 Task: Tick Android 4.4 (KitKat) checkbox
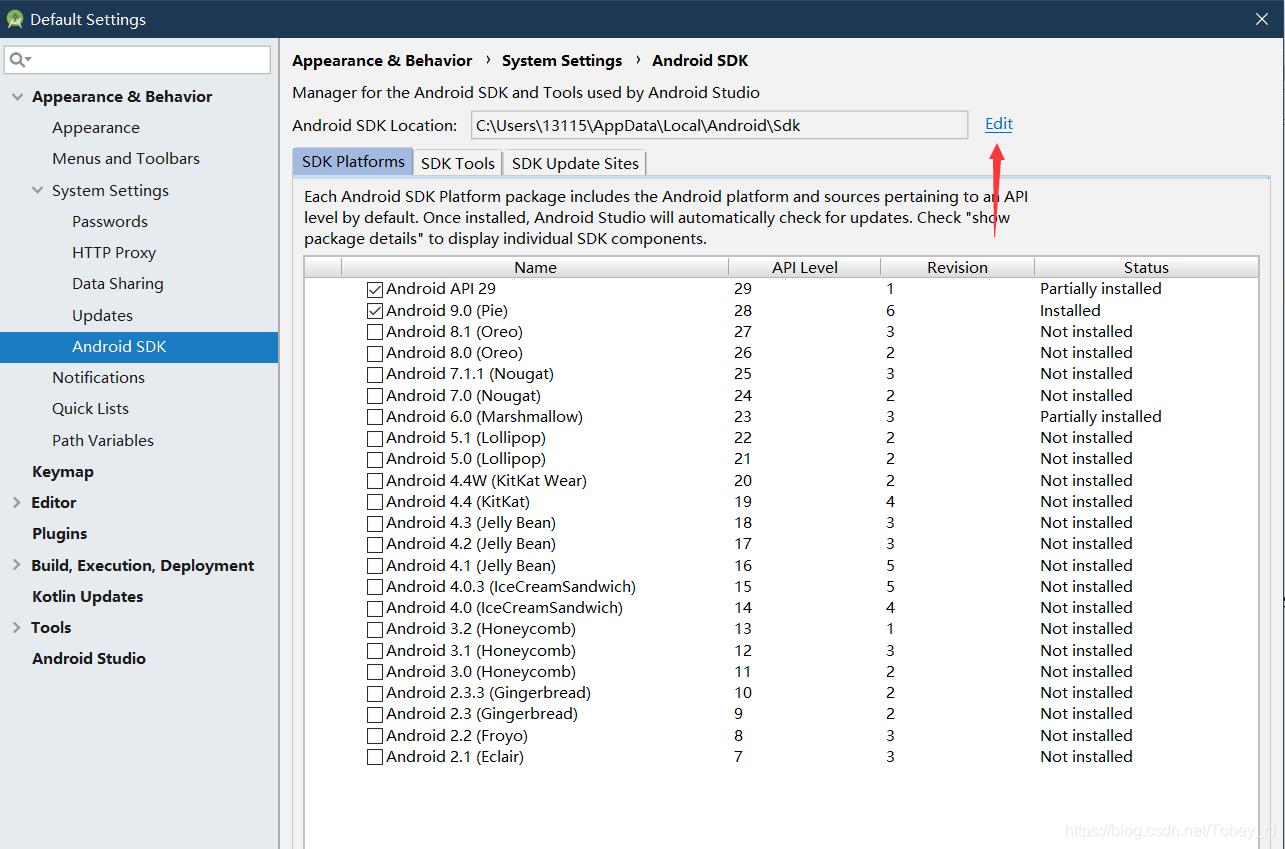pos(375,502)
